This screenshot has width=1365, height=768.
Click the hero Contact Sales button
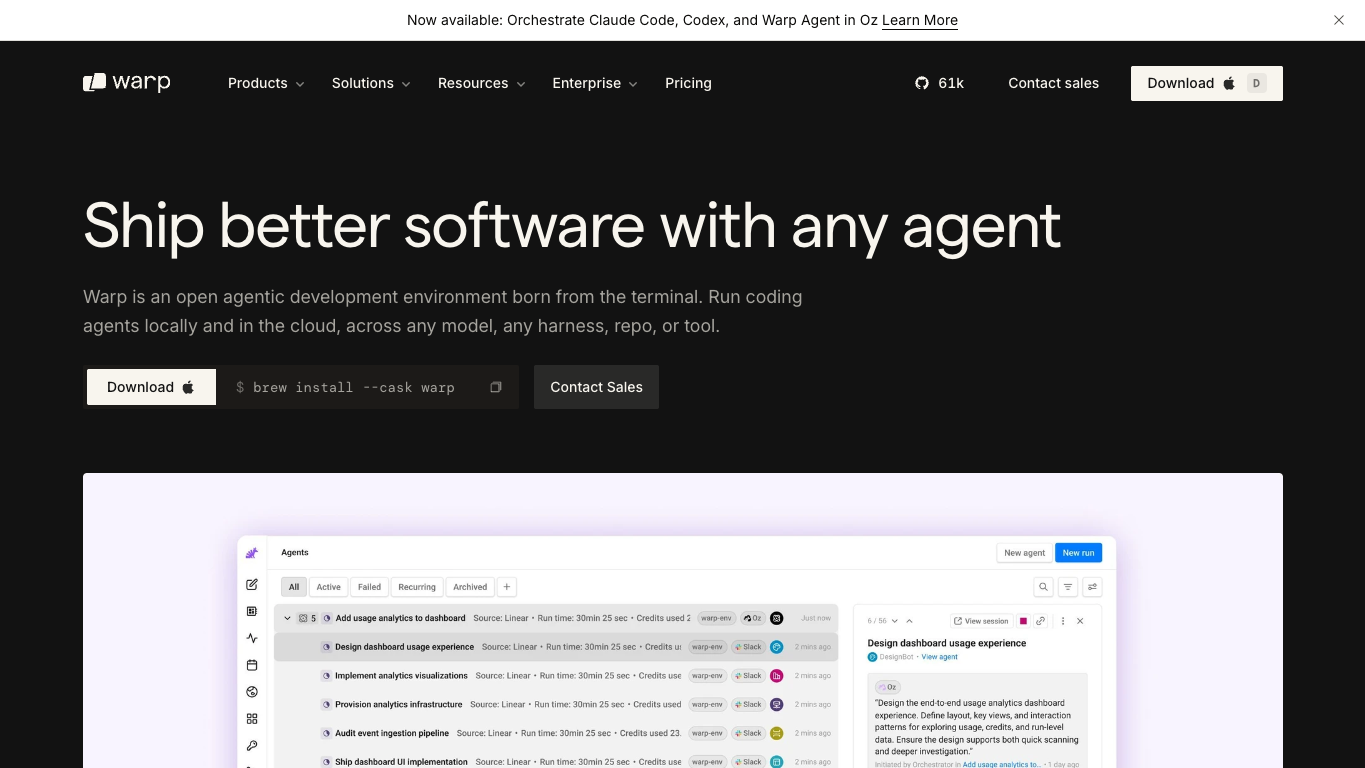tap(596, 387)
